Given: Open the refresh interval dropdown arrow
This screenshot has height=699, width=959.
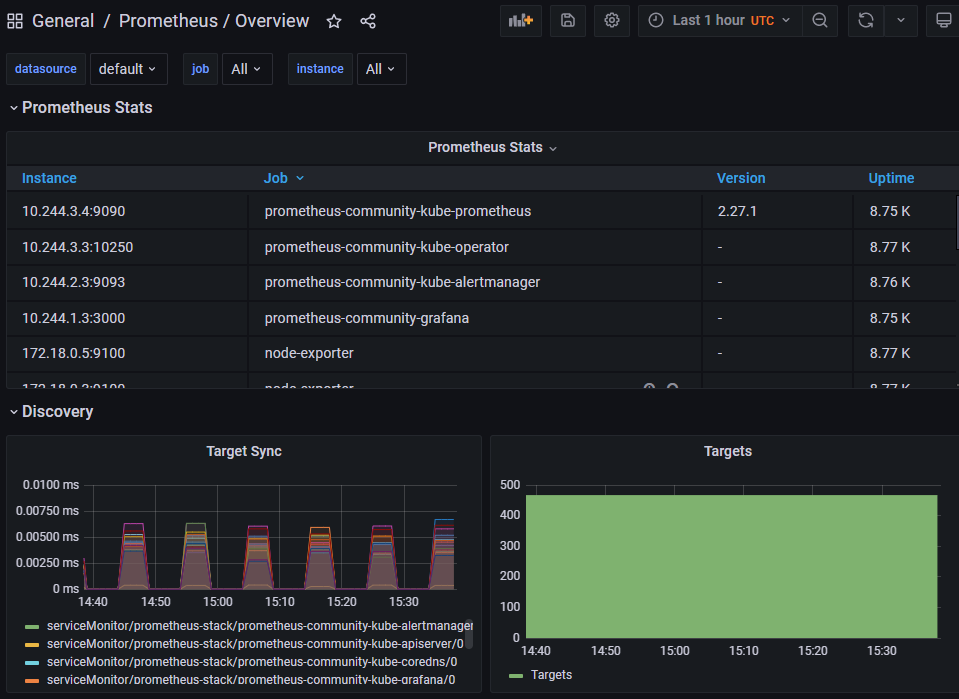Looking at the screenshot, I should (x=902, y=20).
